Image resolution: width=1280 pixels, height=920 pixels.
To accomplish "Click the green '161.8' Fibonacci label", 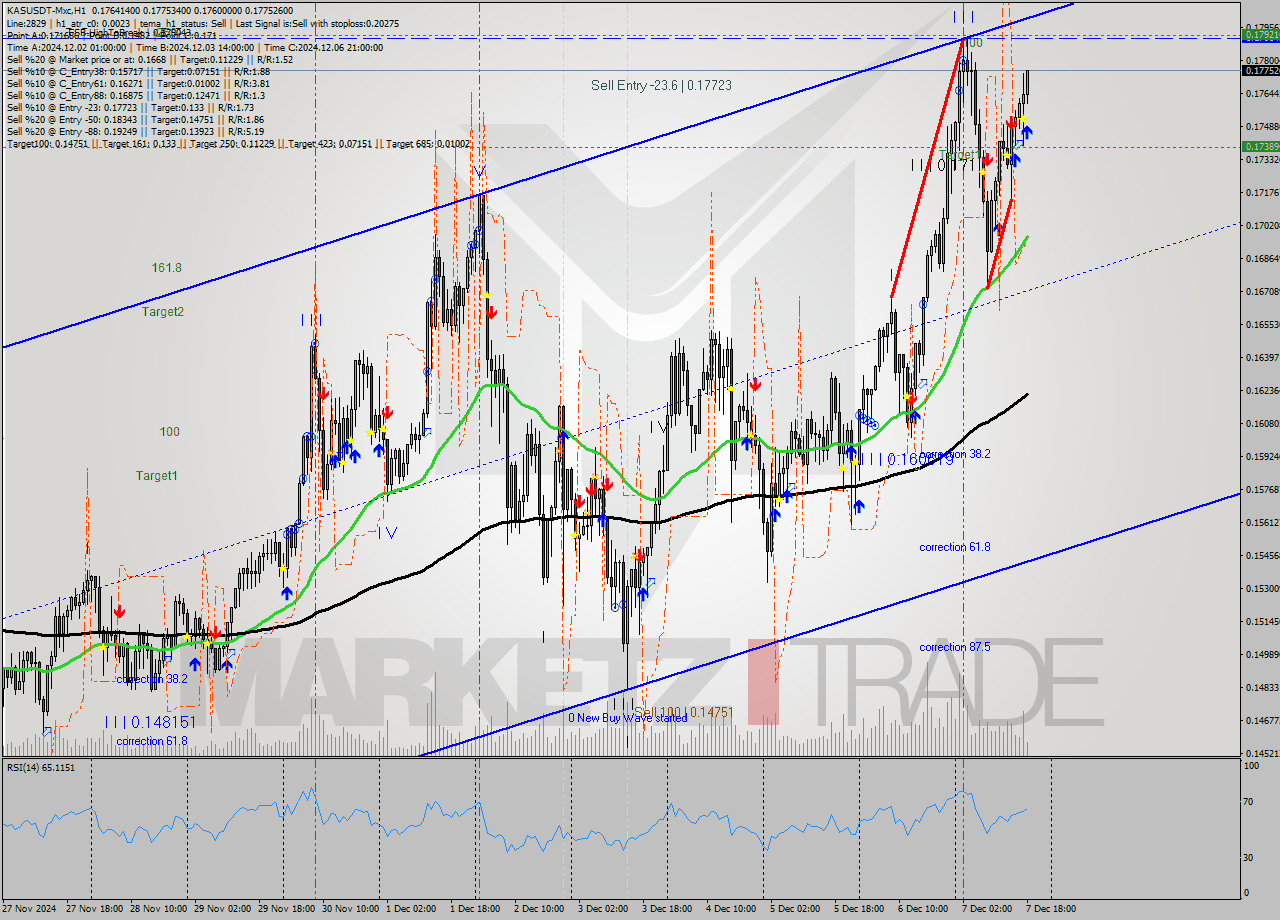I will pyautogui.click(x=167, y=268).
